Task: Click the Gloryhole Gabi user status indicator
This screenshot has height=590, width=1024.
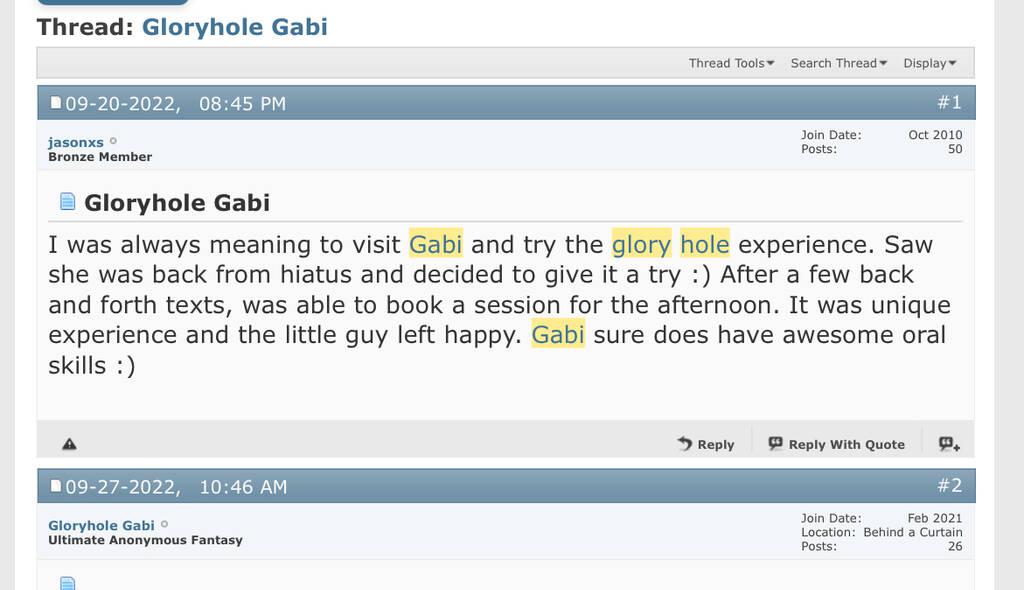Action: (164, 524)
